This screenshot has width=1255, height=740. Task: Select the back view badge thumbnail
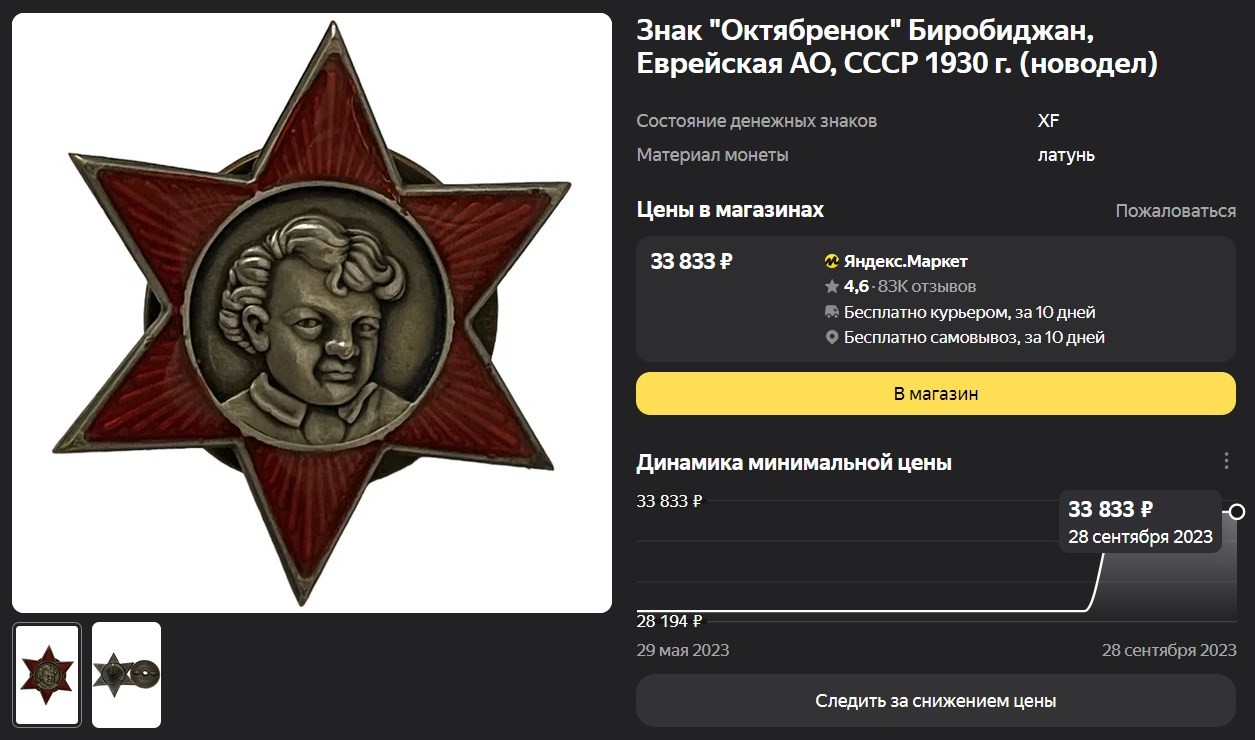coord(126,675)
